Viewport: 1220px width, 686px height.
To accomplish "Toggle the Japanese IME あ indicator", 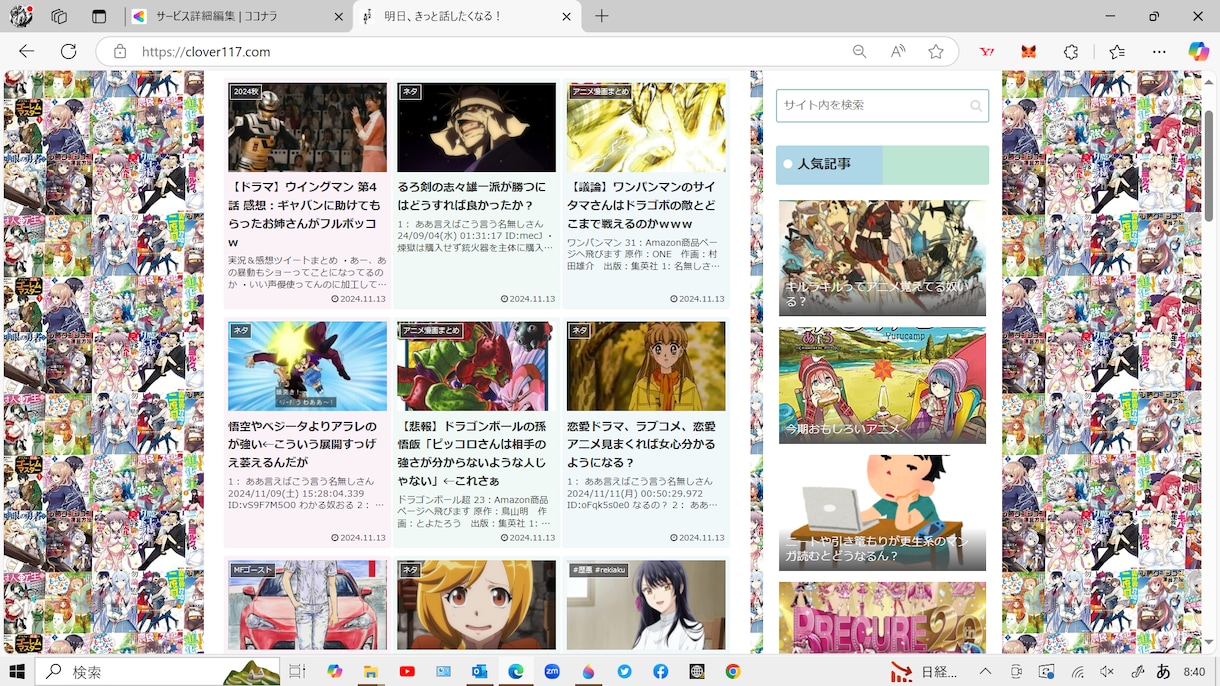I will point(1163,671).
